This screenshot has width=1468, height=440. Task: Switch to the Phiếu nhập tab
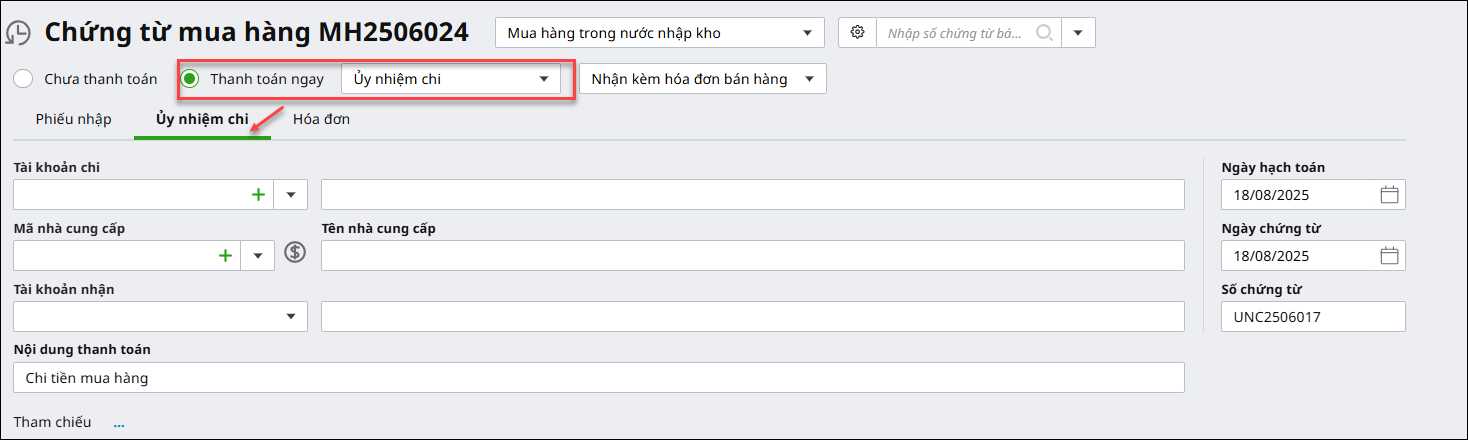point(74,119)
